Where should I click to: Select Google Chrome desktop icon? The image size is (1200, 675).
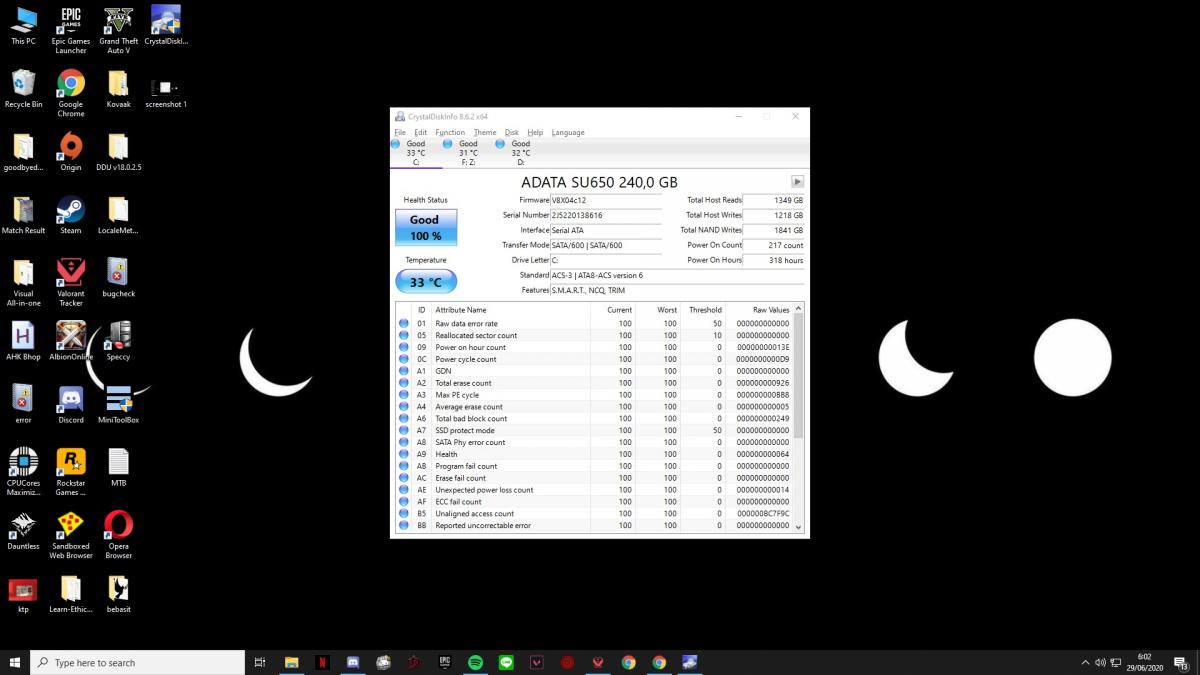(71, 93)
